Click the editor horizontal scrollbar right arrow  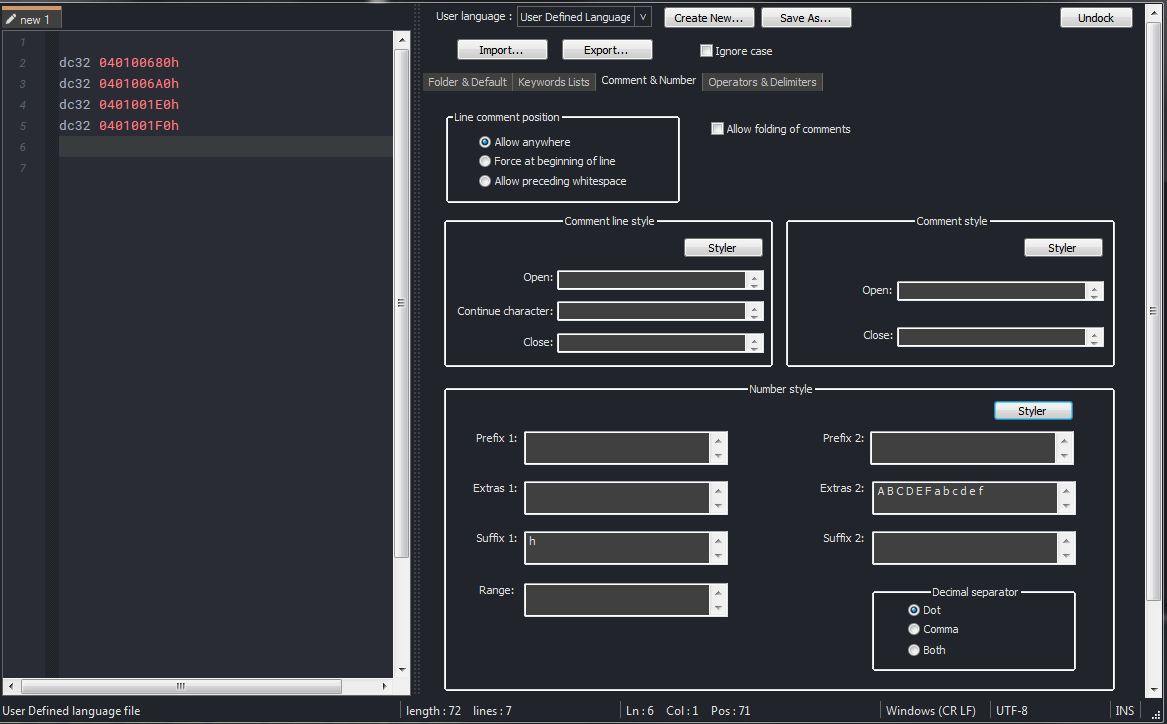point(384,686)
